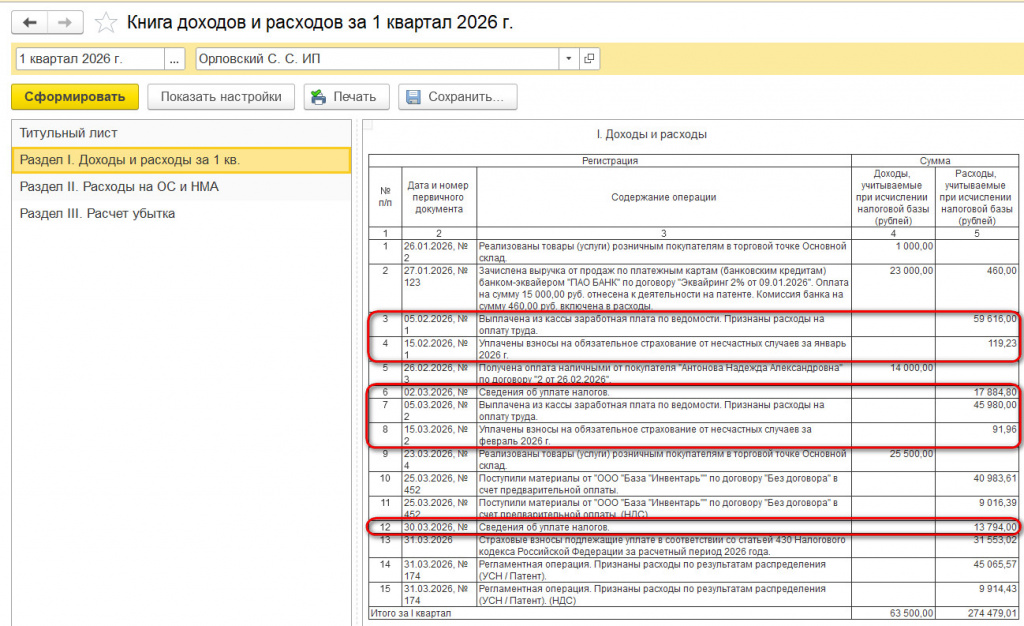Select income cell 14 000,00
This screenshot has width=1024, height=626.
click(893, 373)
